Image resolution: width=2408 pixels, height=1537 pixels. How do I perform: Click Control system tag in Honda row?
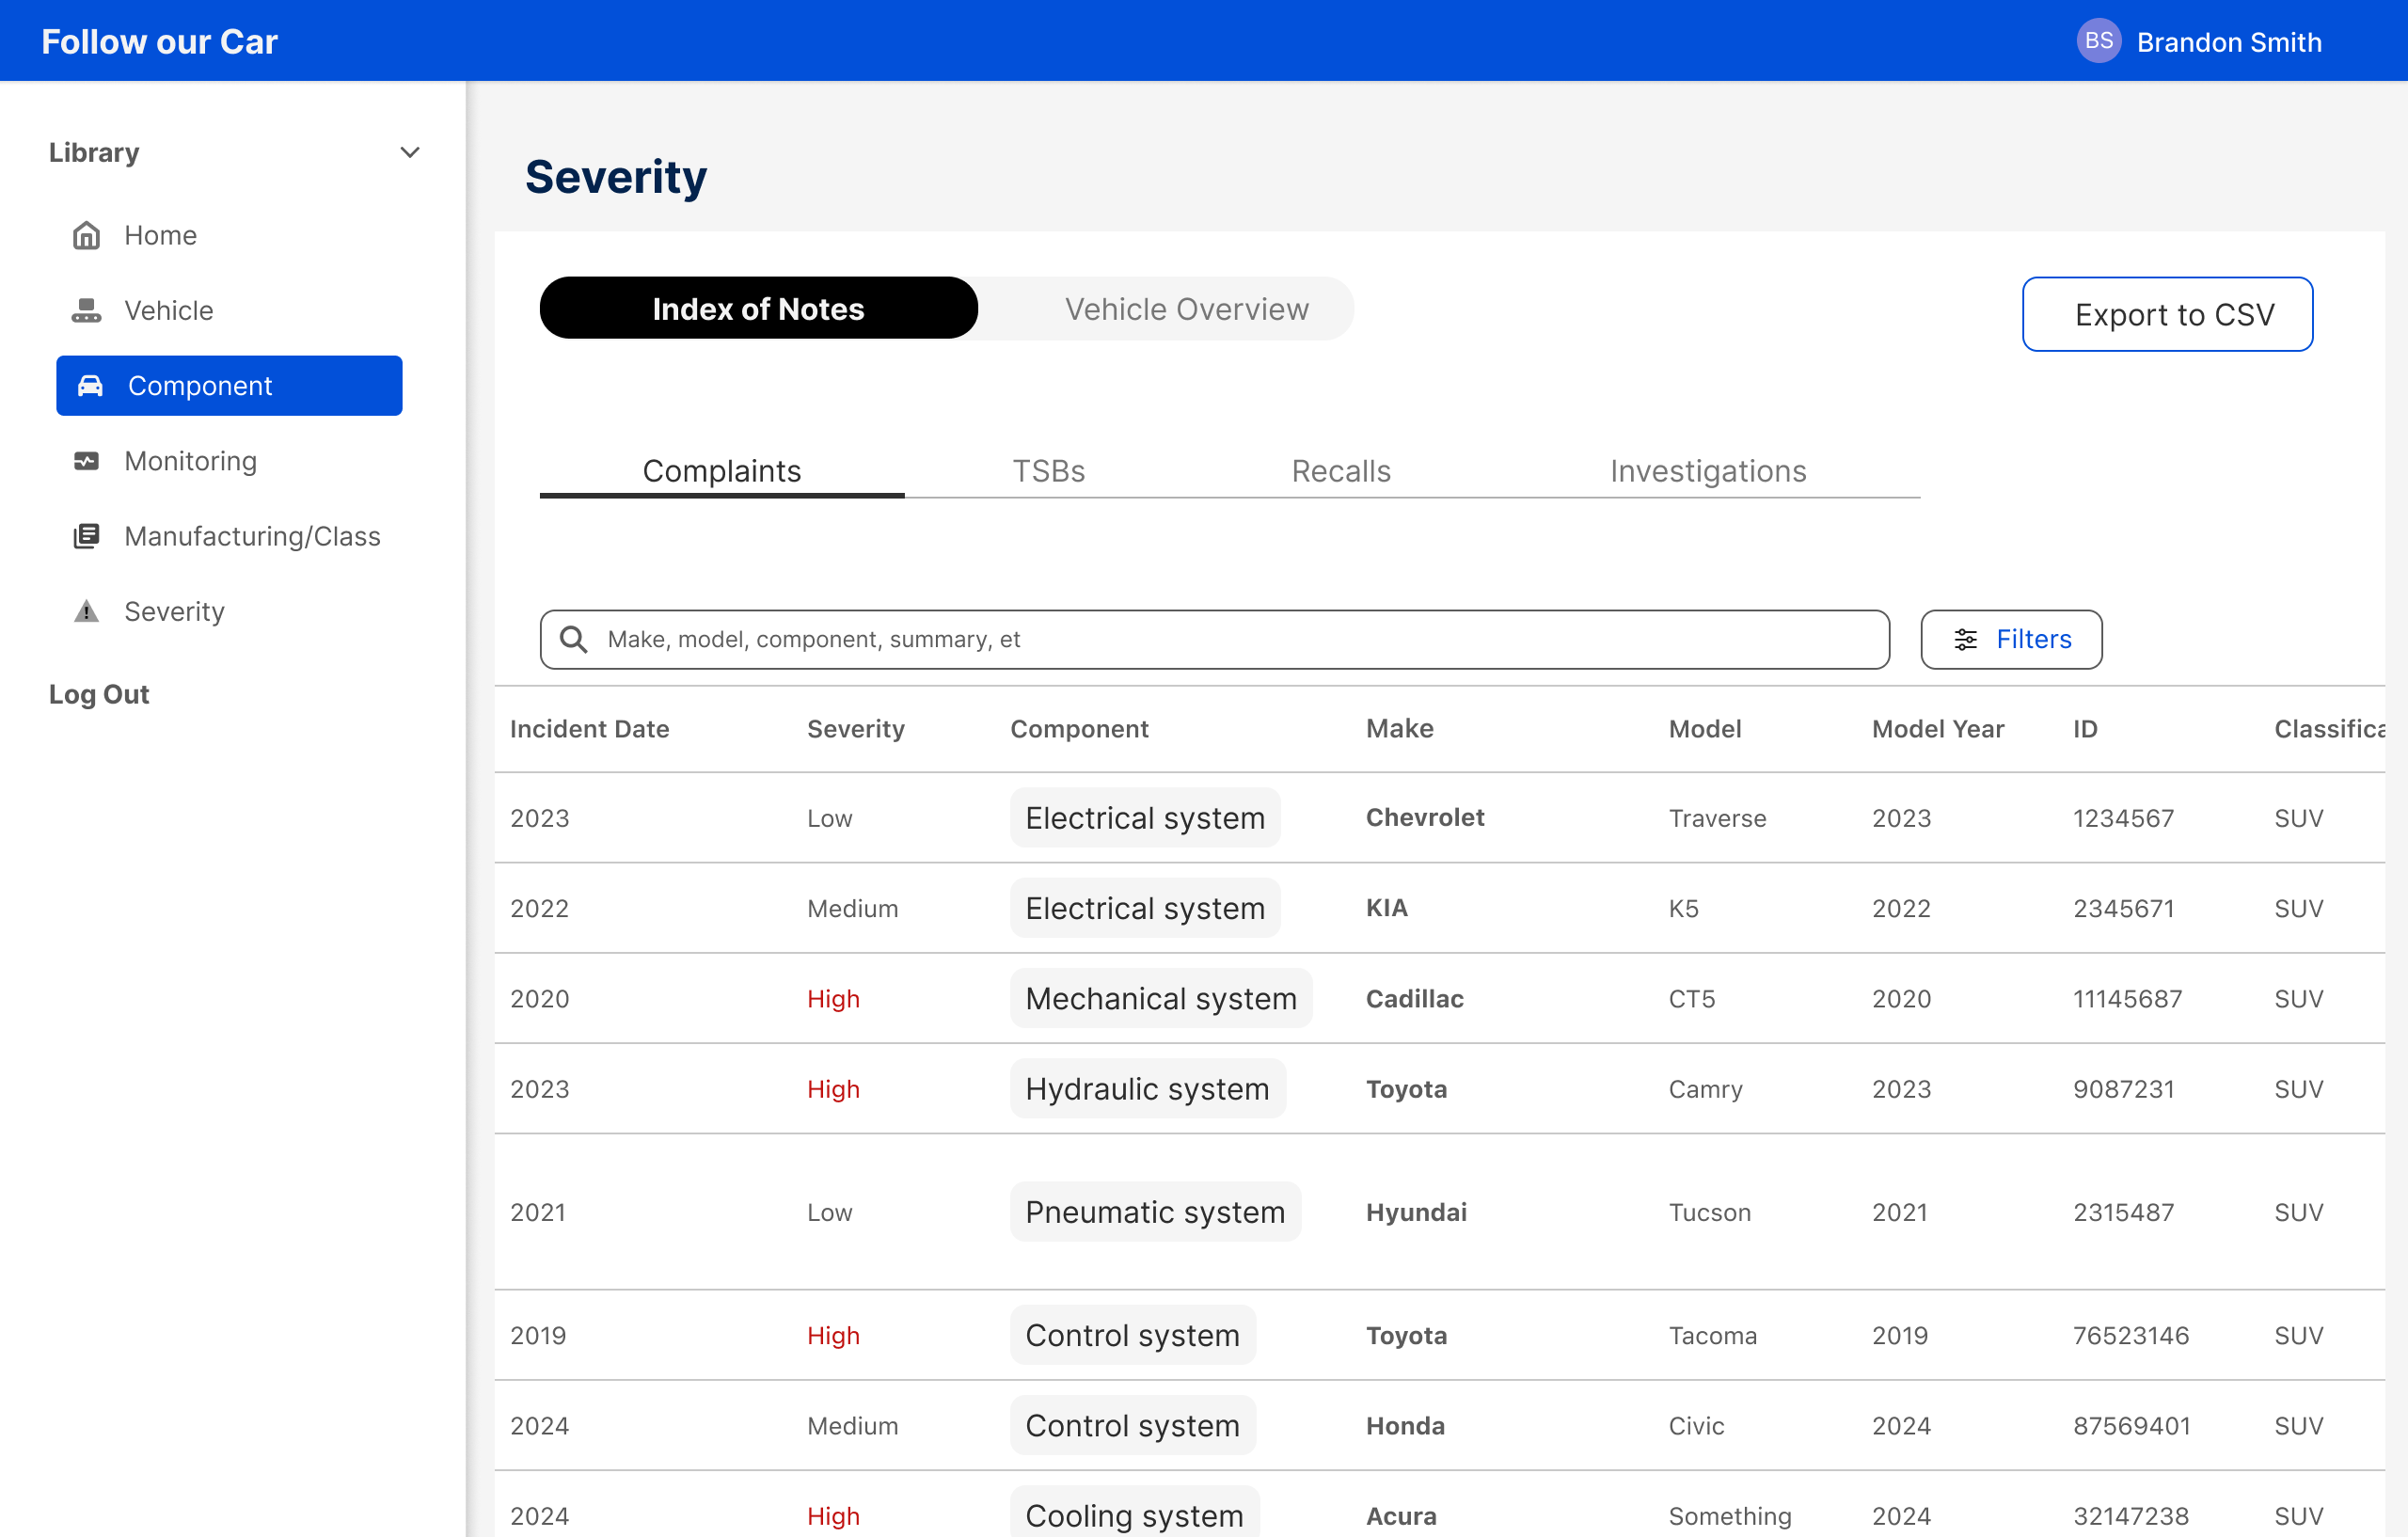(1132, 1425)
